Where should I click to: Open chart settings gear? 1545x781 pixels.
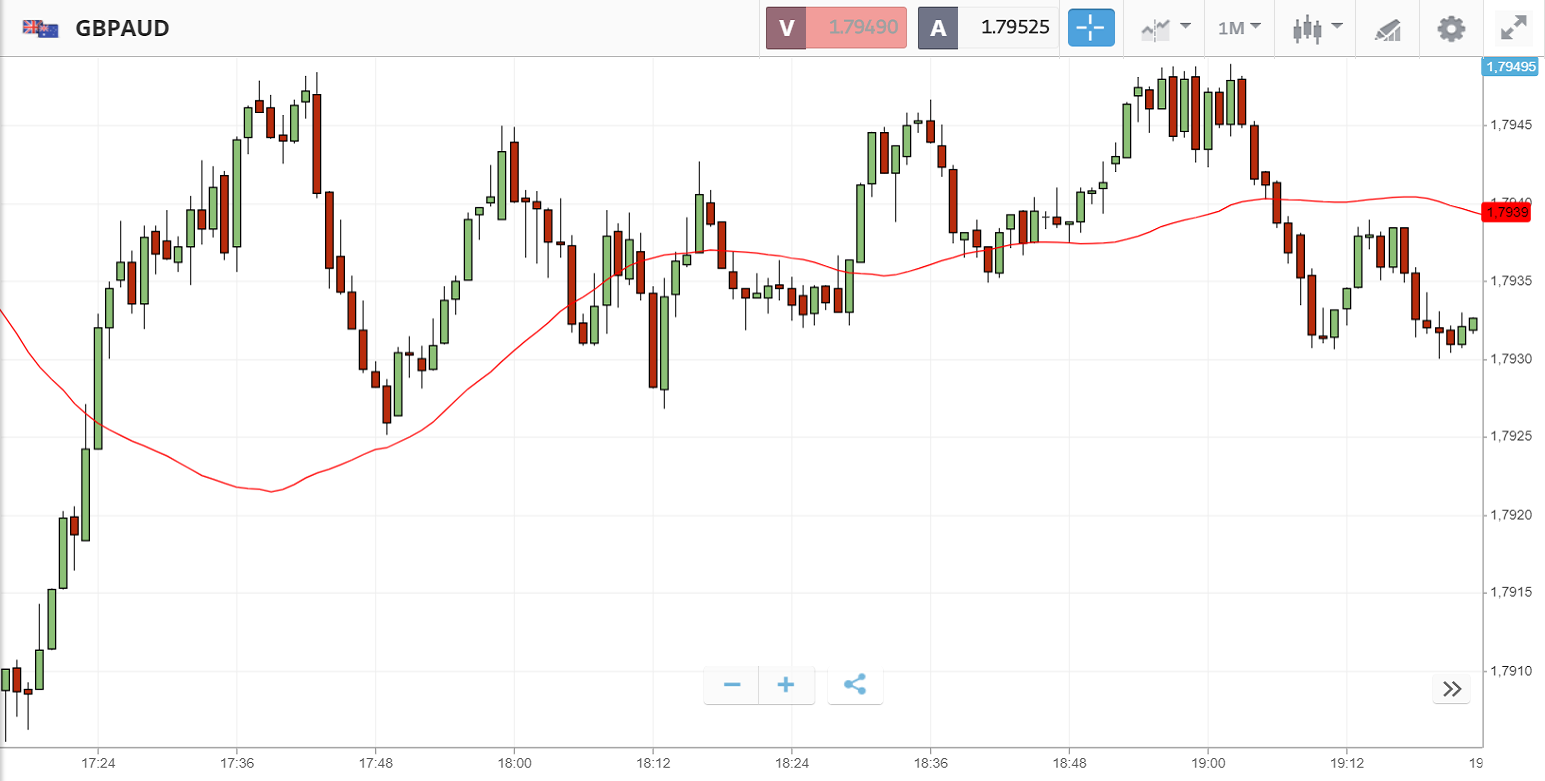(x=1450, y=28)
